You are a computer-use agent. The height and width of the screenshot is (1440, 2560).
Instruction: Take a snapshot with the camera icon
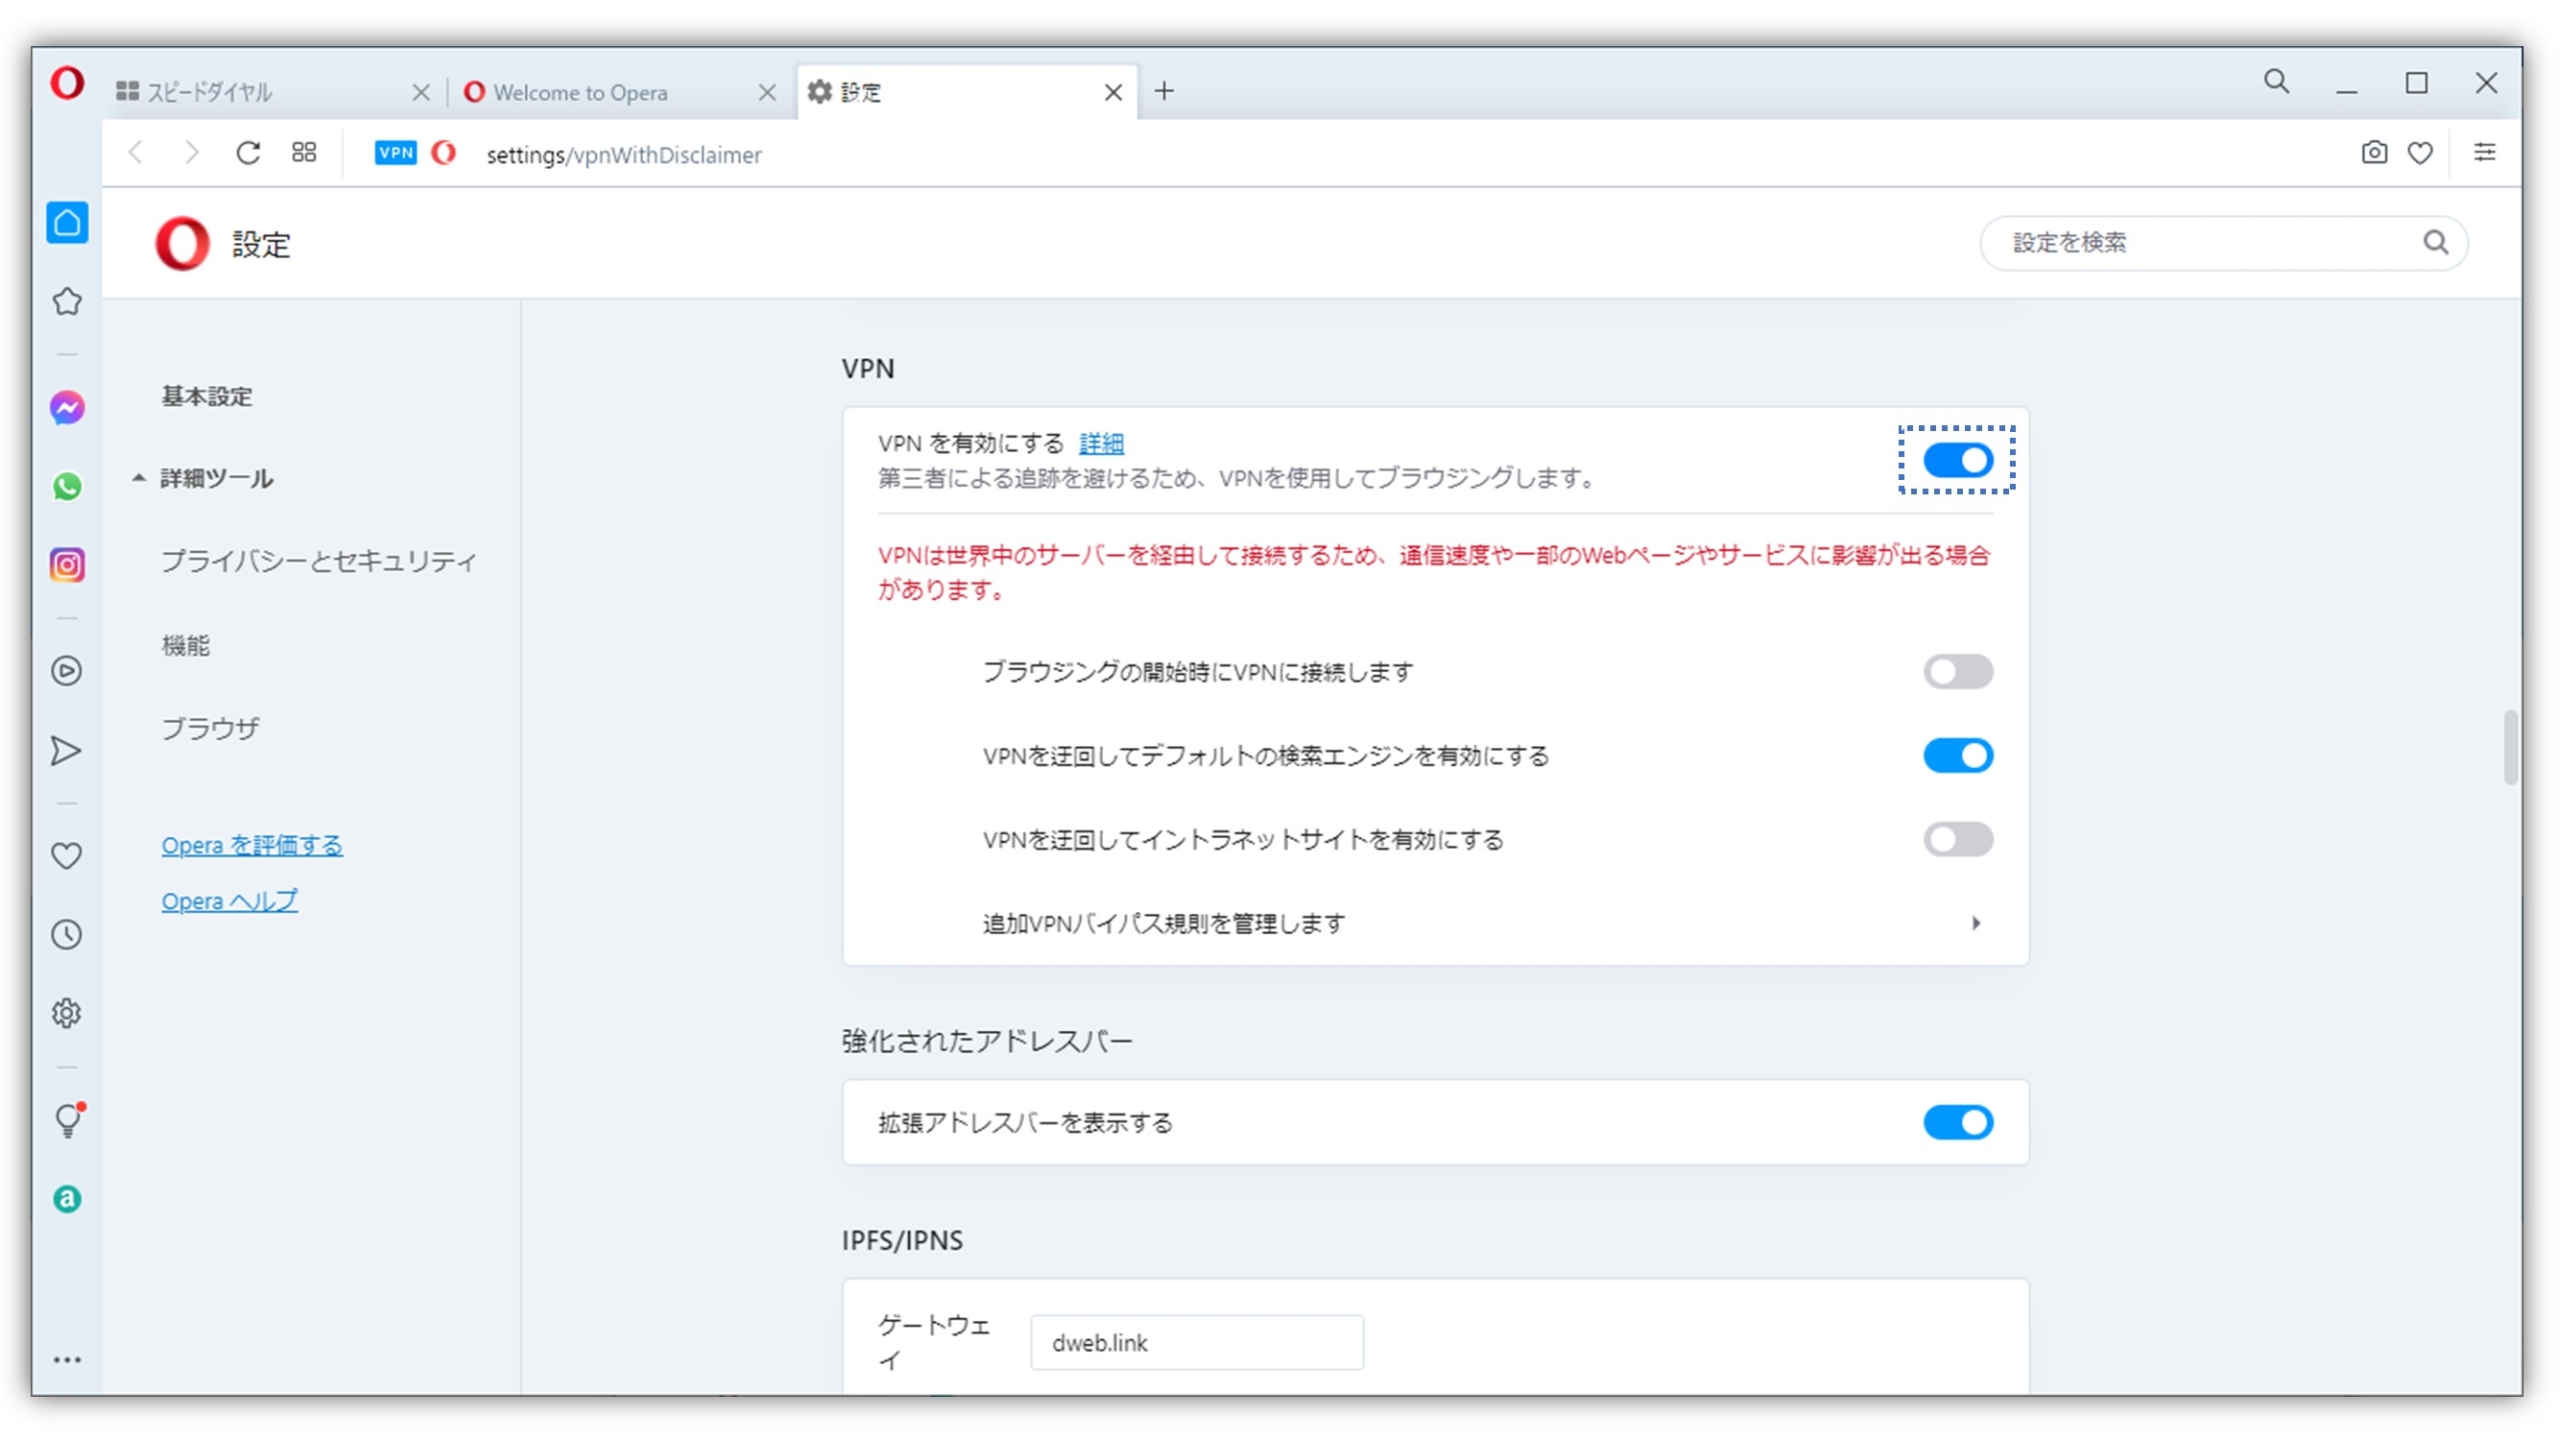pyautogui.click(x=2373, y=153)
